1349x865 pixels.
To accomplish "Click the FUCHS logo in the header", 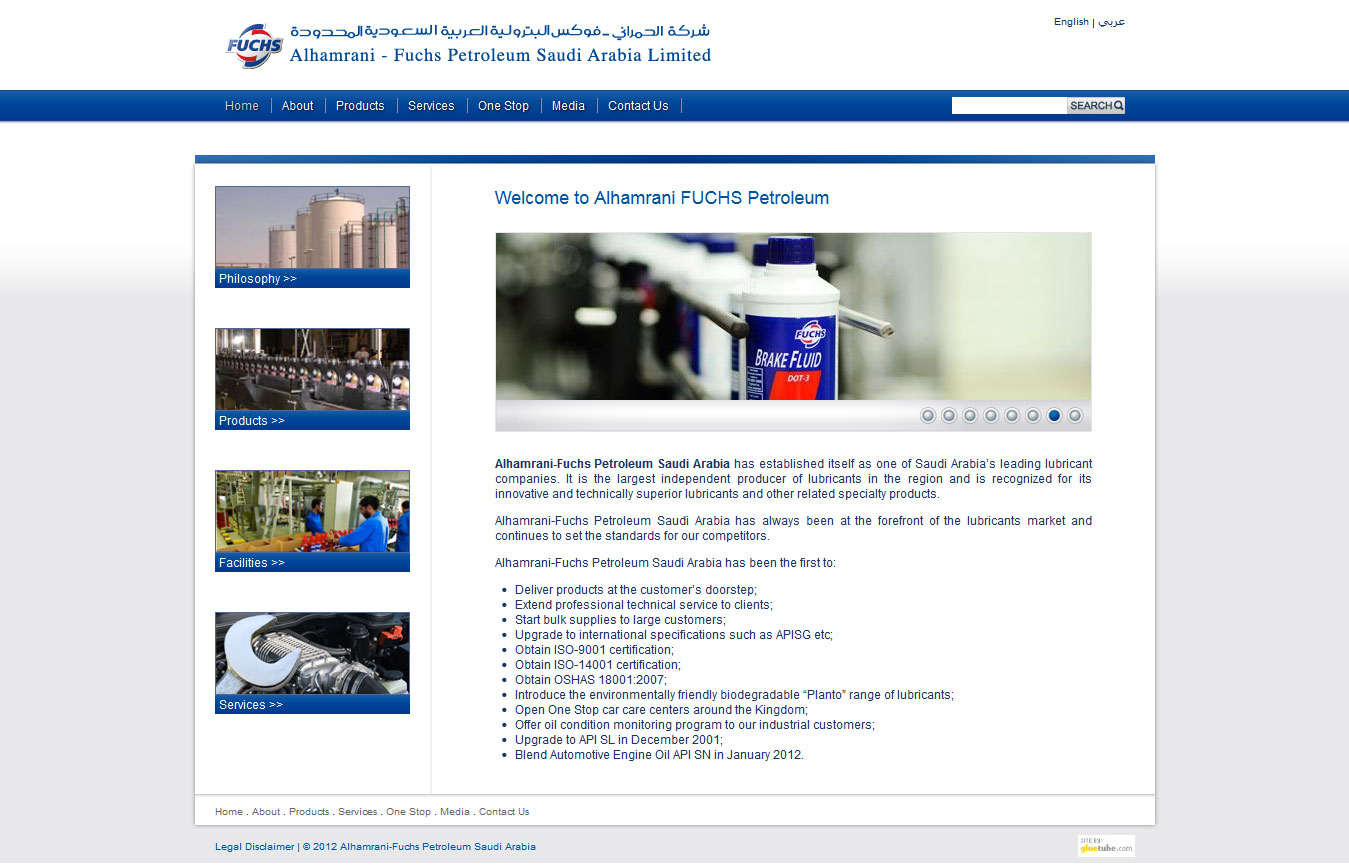I will coord(255,46).
